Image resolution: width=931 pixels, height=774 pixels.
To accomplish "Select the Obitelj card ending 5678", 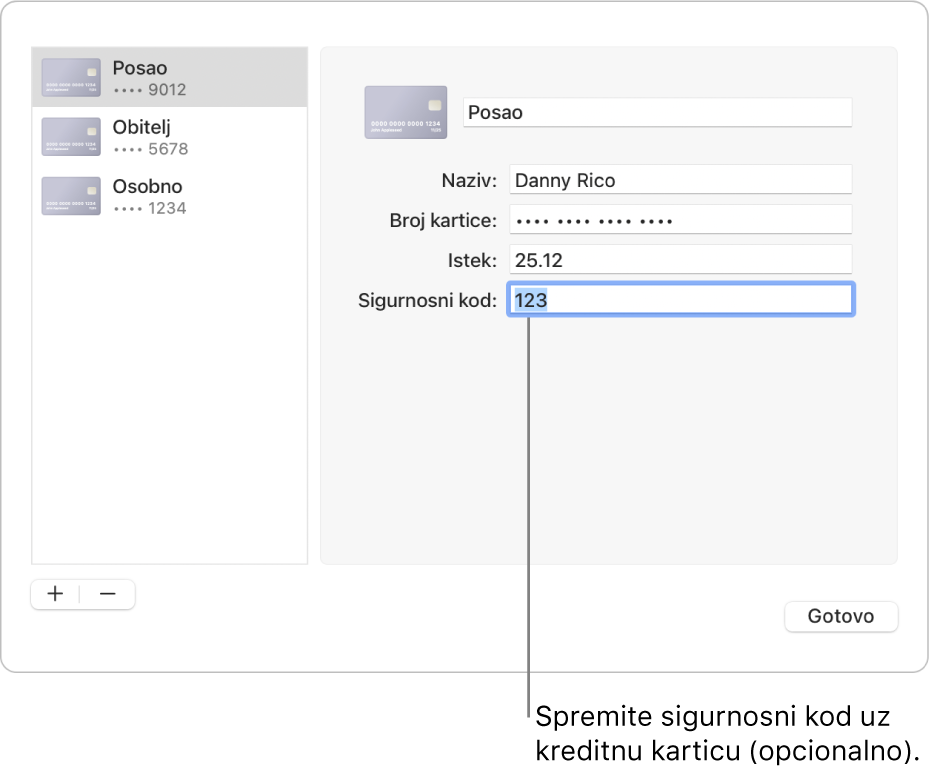I will point(170,137).
